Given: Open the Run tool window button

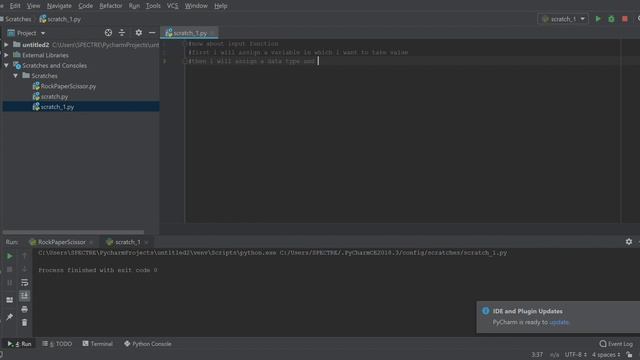Looking at the screenshot, I should (19, 344).
